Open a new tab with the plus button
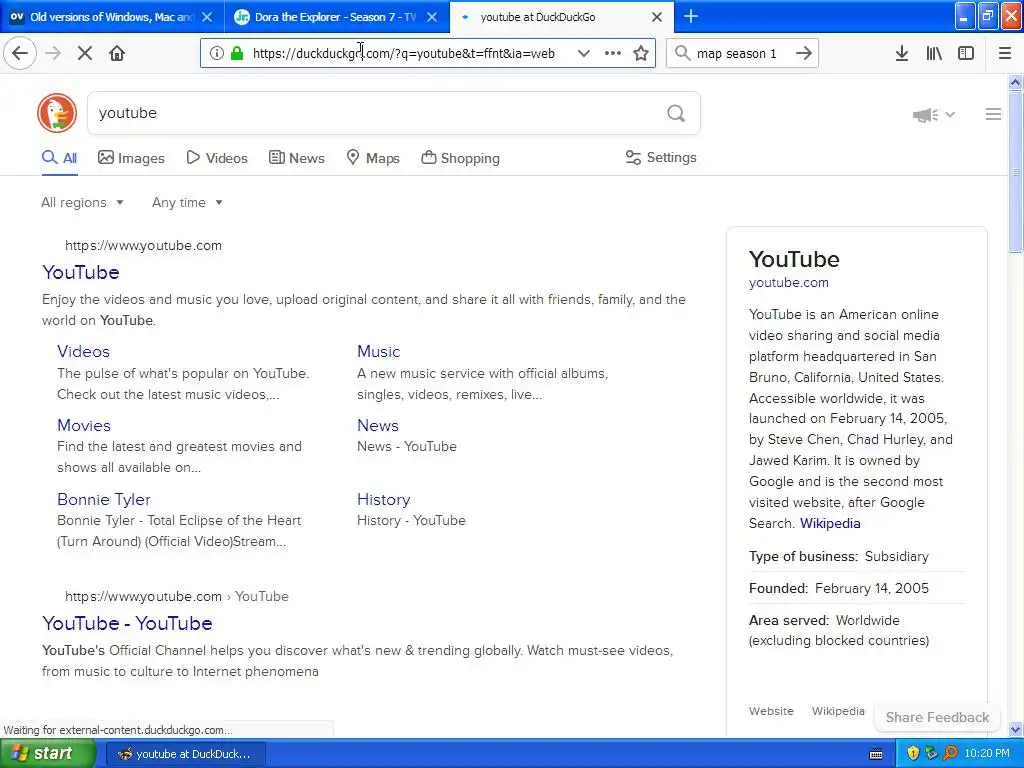1024x768 pixels. point(691,16)
